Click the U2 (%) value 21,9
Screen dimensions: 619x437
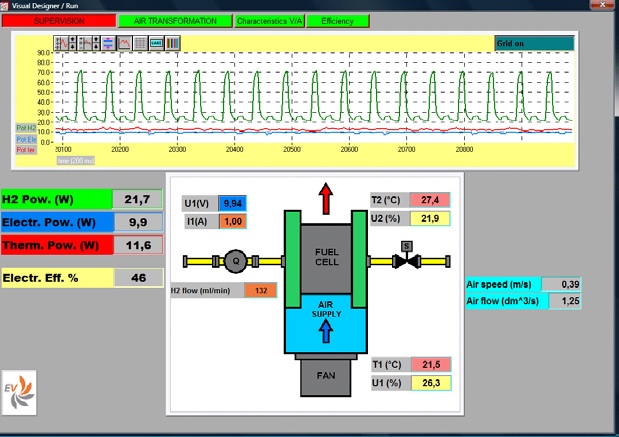[430, 218]
